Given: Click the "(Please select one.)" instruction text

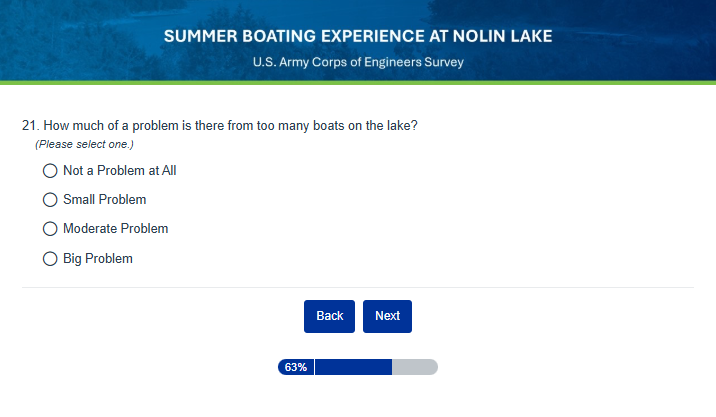Looking at the screenshot, I should pyautogui.click(x=84, y=144).
